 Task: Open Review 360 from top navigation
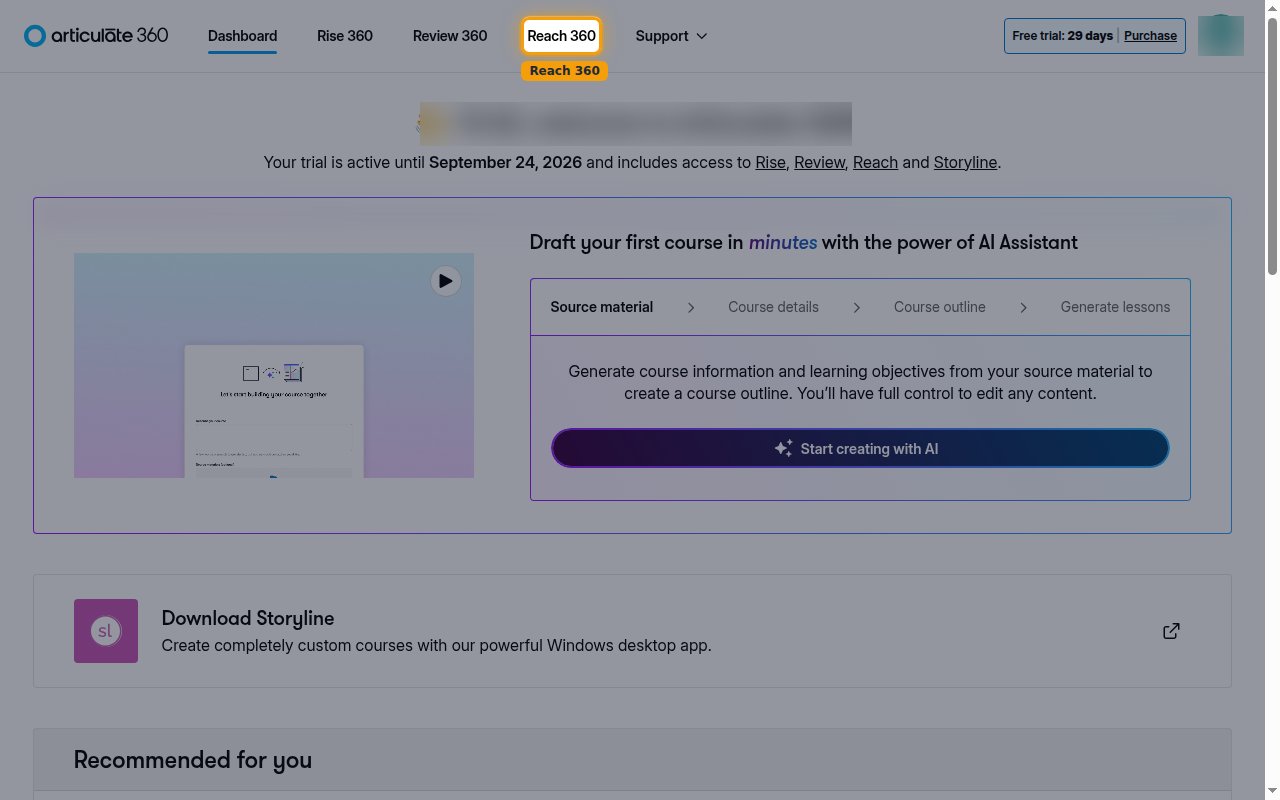pos(450,36)
